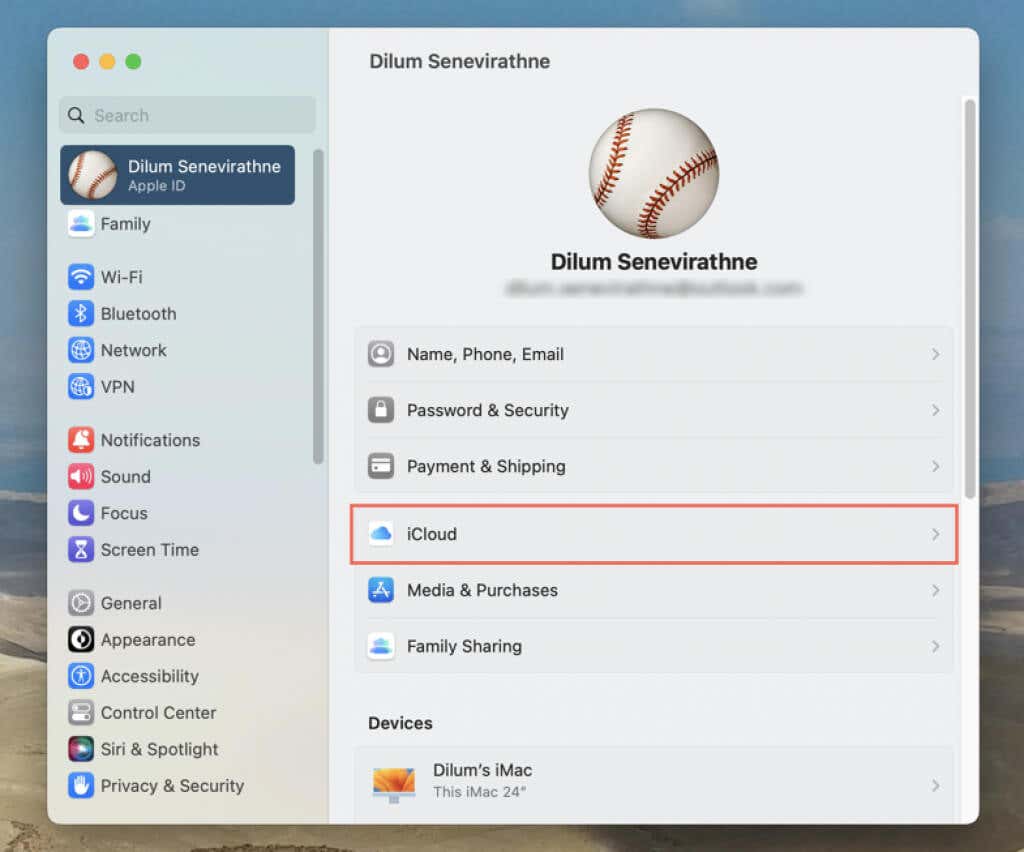This screenshot has width=1024, height=852.
Task: Open the Family icon in the sidebar
Action: tap(81, 224)
